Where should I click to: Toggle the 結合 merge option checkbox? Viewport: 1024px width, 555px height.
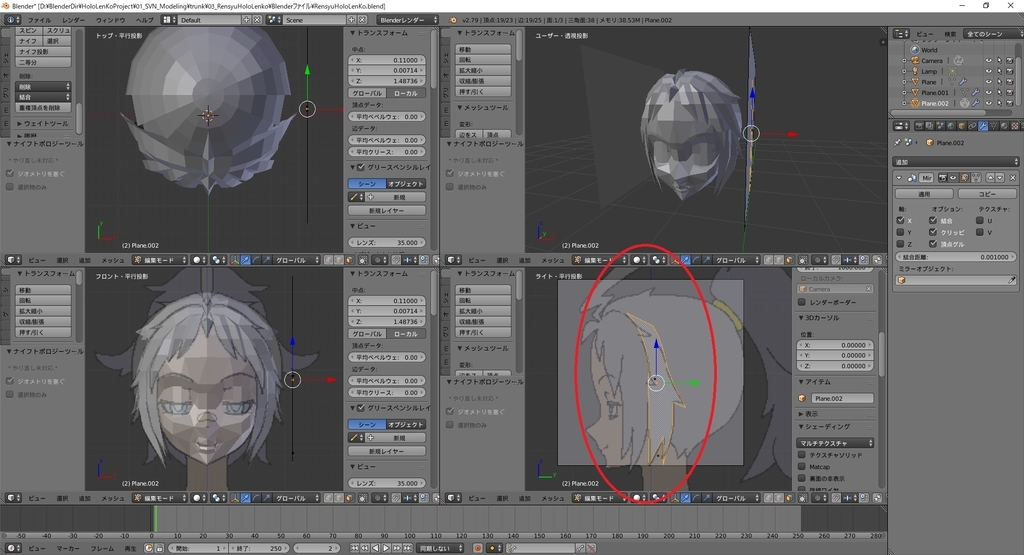[x=933, y=221]
